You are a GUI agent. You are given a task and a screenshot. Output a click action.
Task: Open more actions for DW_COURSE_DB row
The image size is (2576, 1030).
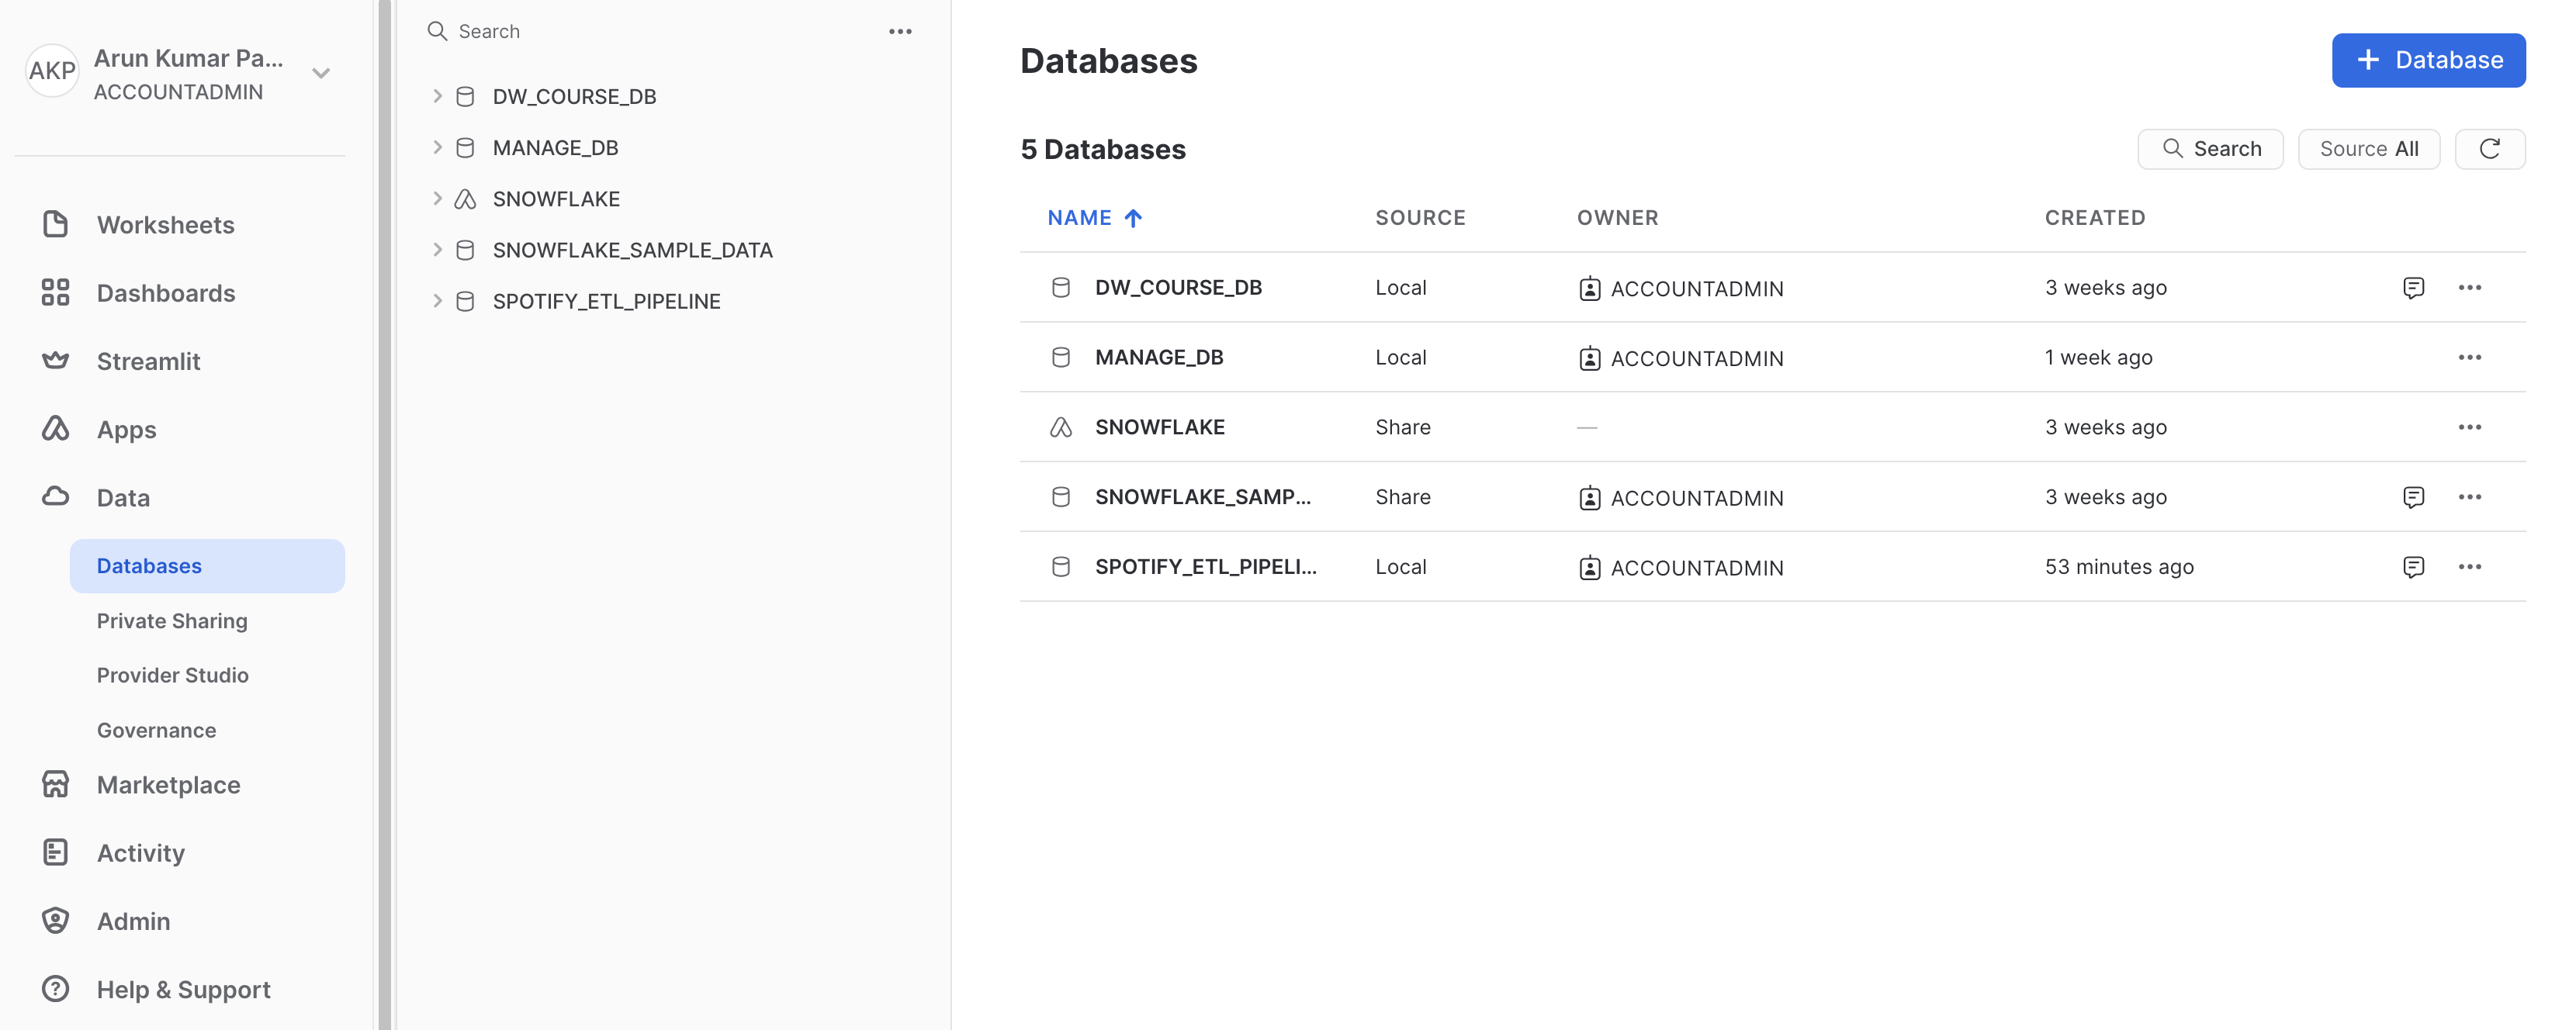click(2469, 287)
